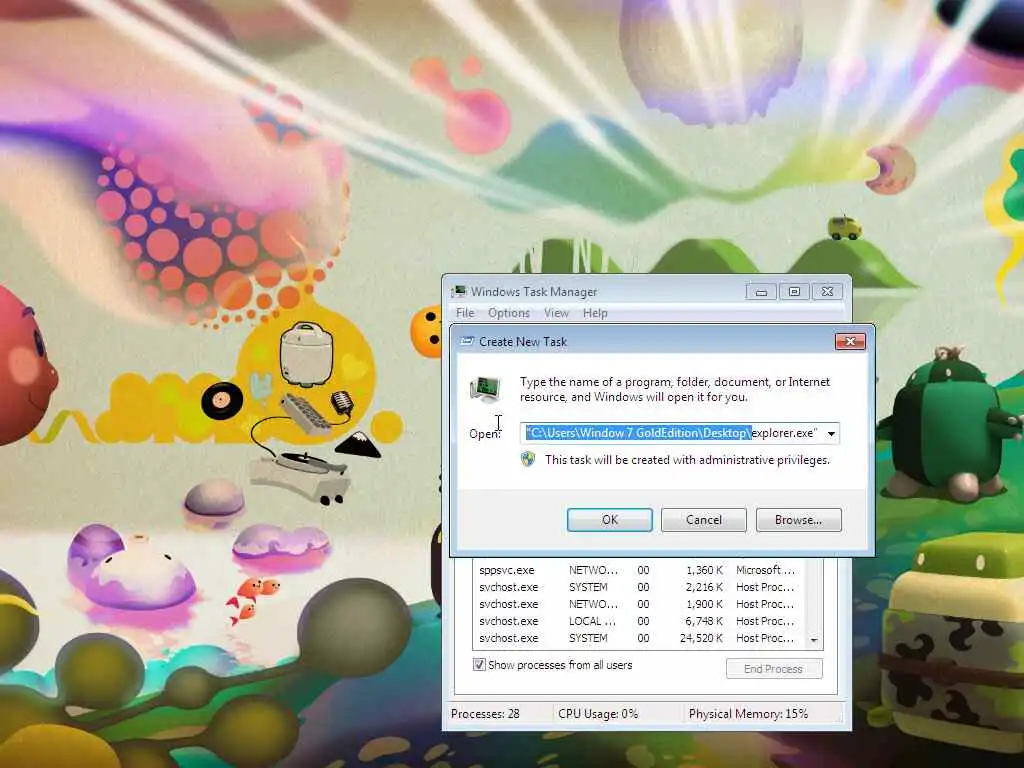Select the svchost.exe row using 1,900 K
1024x768 pixels.
pyautogui.click(x=638, y=604)
